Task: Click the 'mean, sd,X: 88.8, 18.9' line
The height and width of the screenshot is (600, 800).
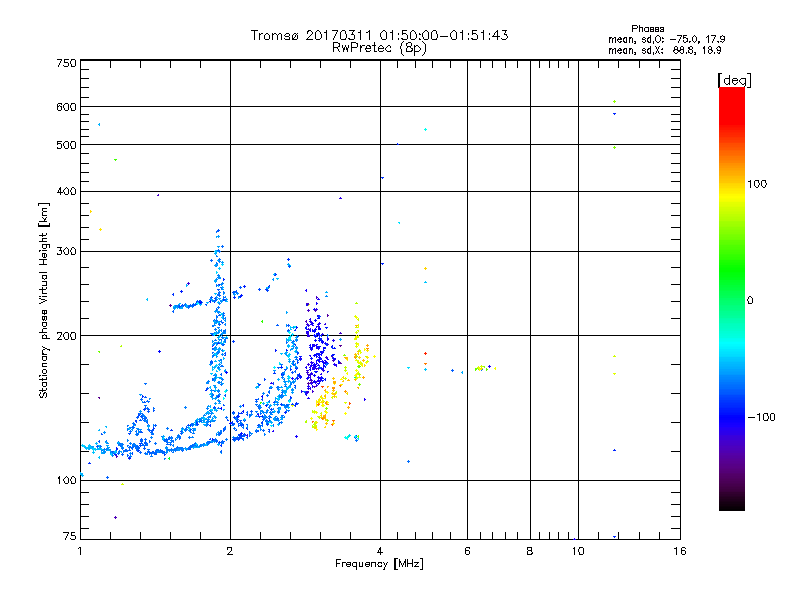Action: pos(664,50)
